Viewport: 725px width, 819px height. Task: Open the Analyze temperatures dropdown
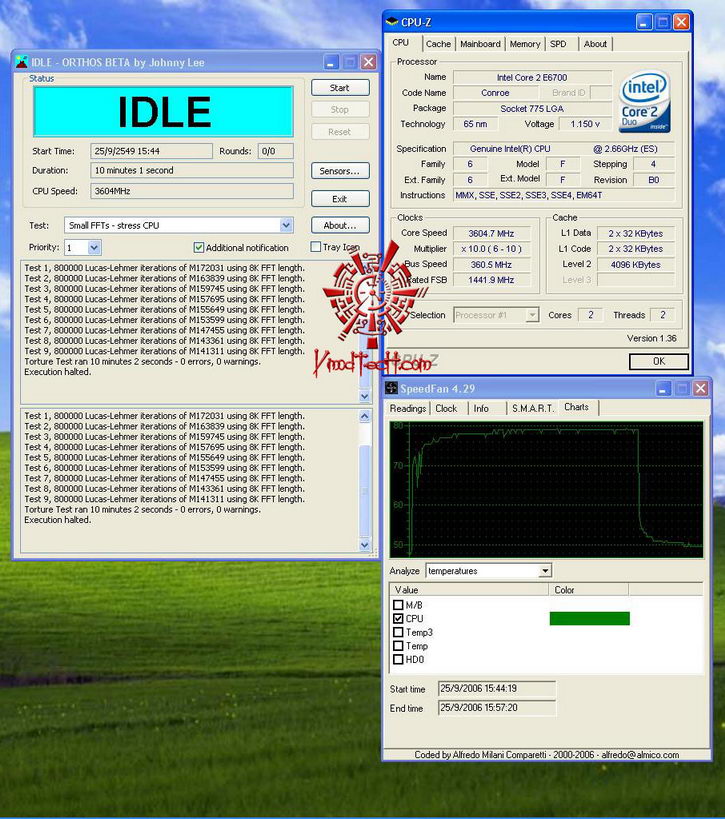pyautogui.click(x=545, y=571)
